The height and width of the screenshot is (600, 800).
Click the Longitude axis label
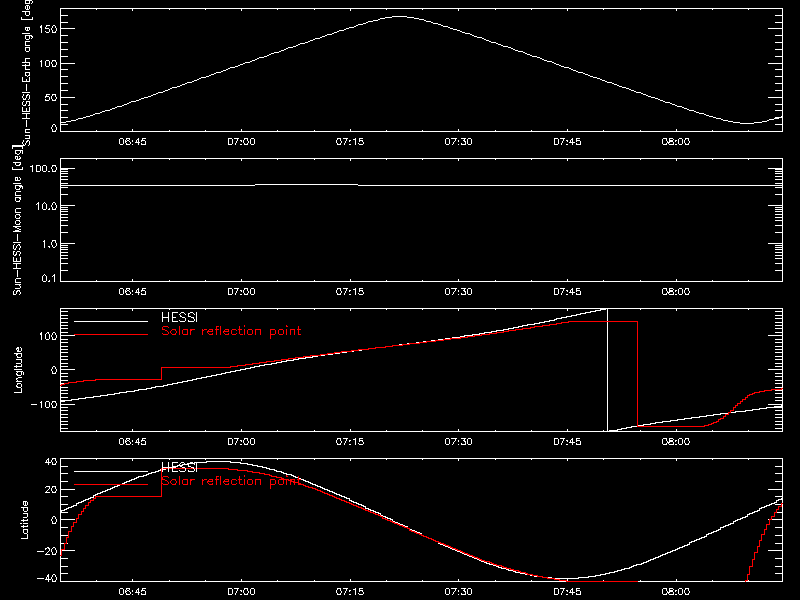18,370
